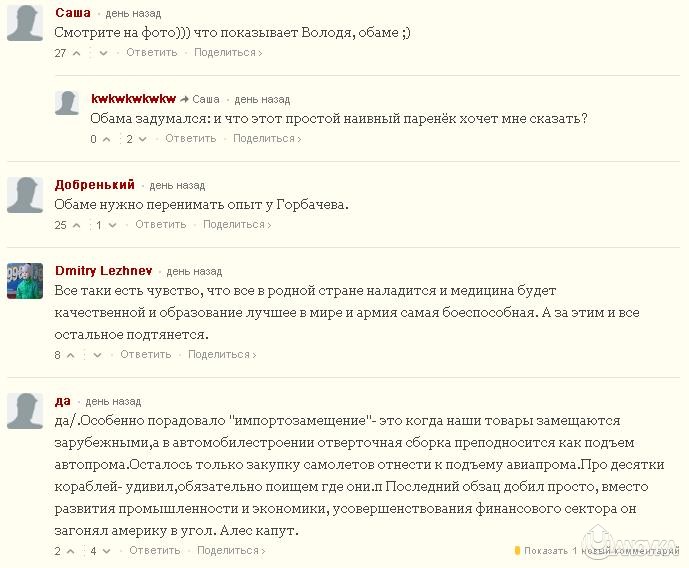This screenshot has width=689, height=568.
Task: Open Dmitry Lezhnev's profile name
Action: 105,270
